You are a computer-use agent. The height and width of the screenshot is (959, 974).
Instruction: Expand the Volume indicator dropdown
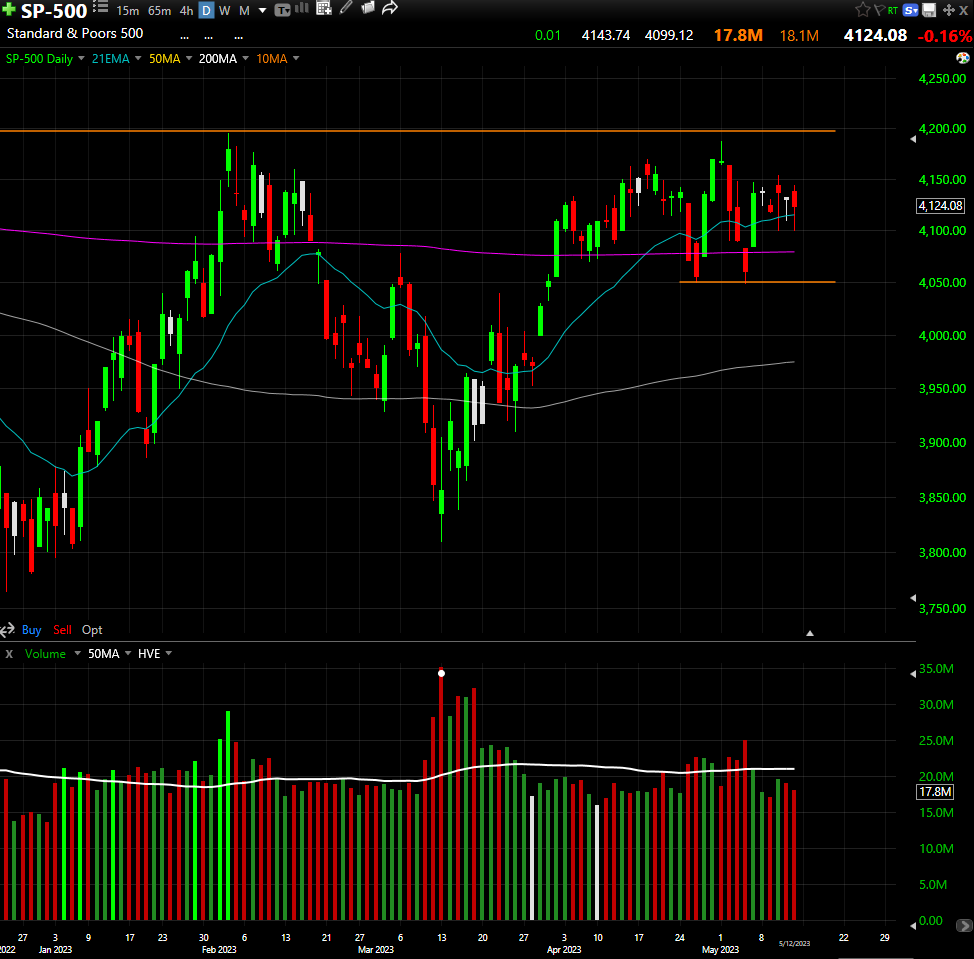(78, 653)
